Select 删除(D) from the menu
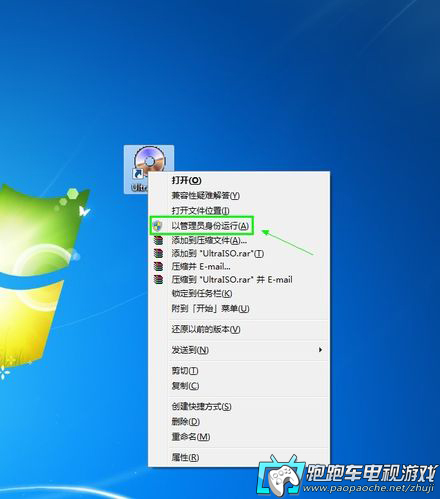The width and height of the screenshot is (440, 499). [239, 421]
